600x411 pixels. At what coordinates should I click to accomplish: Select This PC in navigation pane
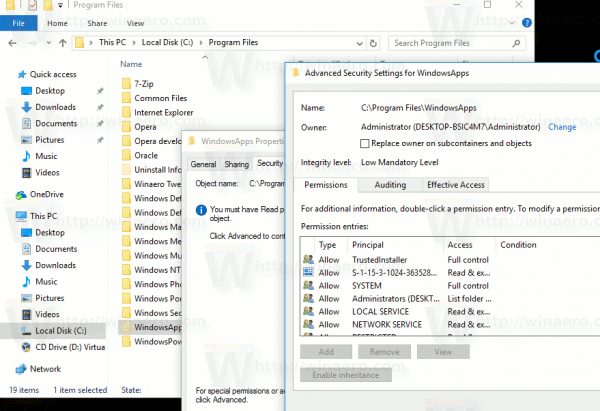coord(44,216)
